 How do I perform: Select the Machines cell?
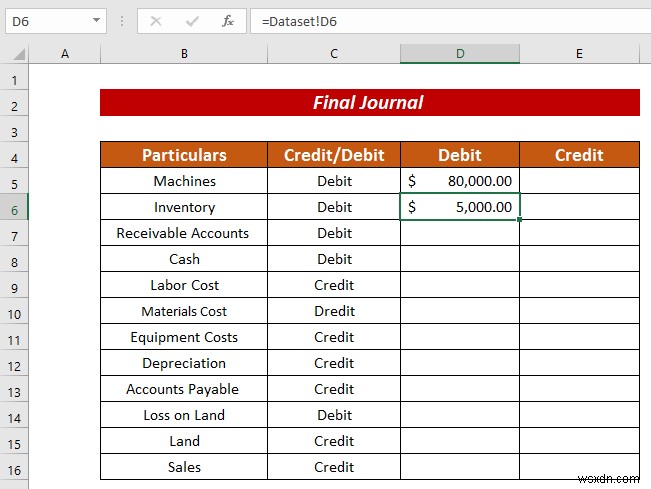point(184,181)
